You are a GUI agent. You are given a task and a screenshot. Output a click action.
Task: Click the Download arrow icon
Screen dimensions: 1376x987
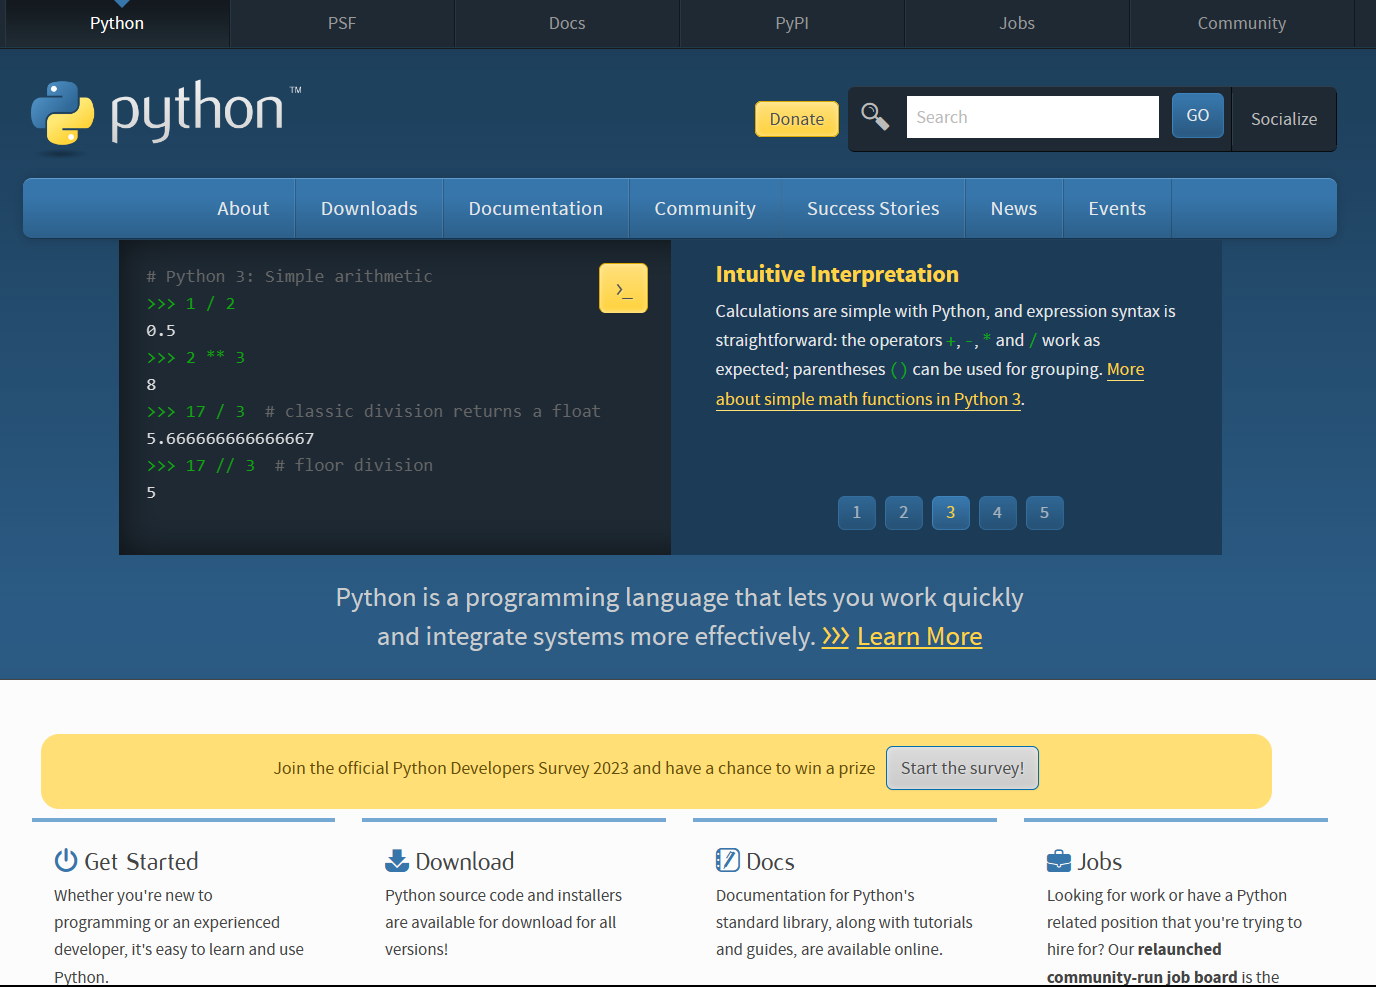point(397,860)
